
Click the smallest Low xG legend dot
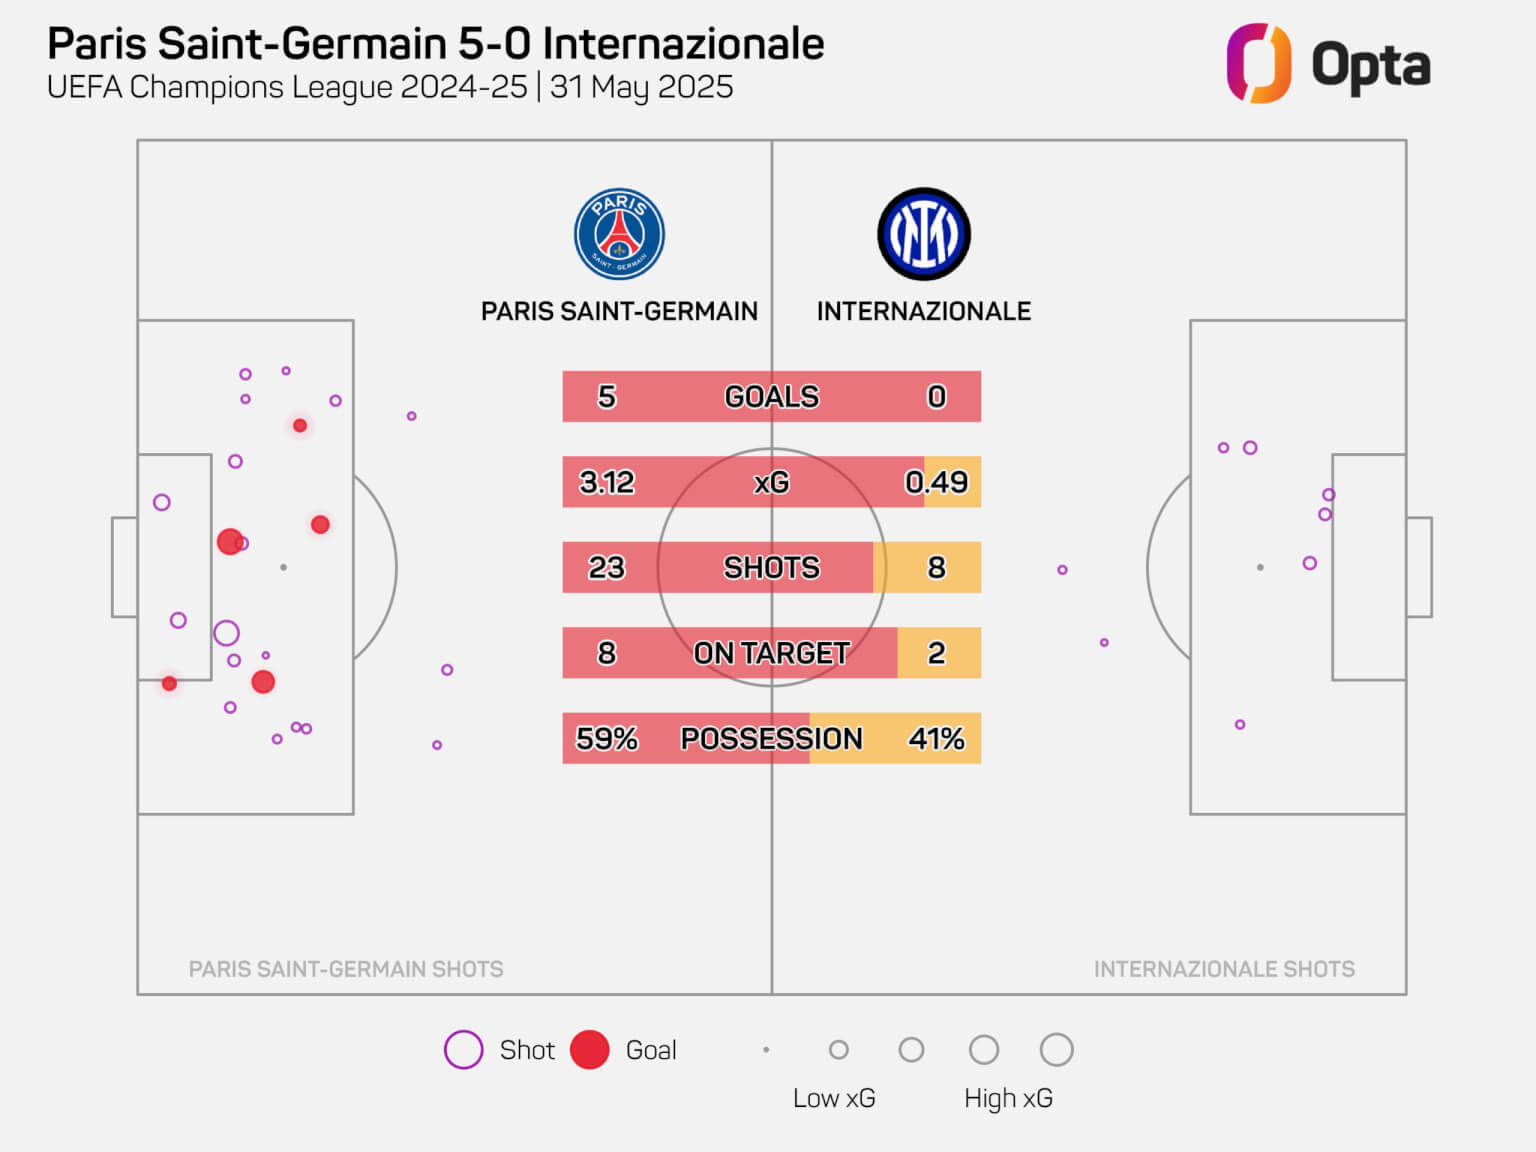tap(766, 1050)
